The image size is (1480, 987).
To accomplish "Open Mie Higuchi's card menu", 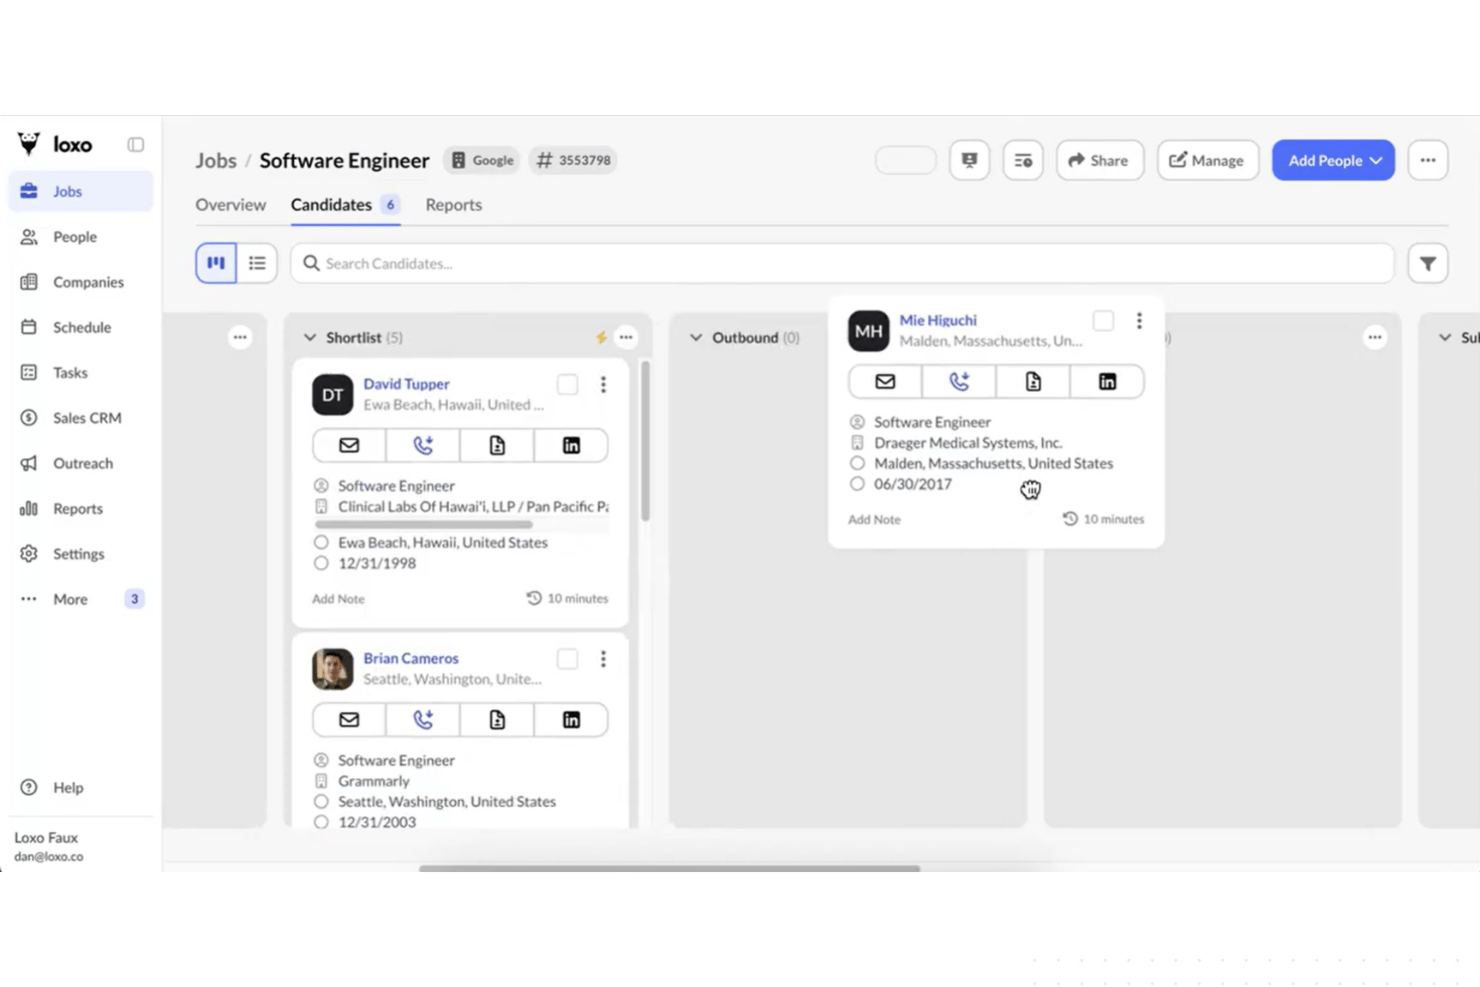I will 1139,320.
